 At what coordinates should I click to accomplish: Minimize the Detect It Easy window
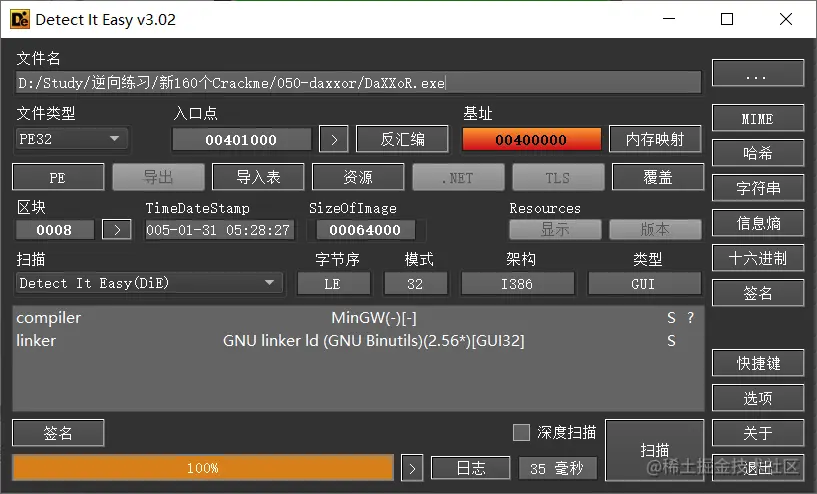coord(669,19)
